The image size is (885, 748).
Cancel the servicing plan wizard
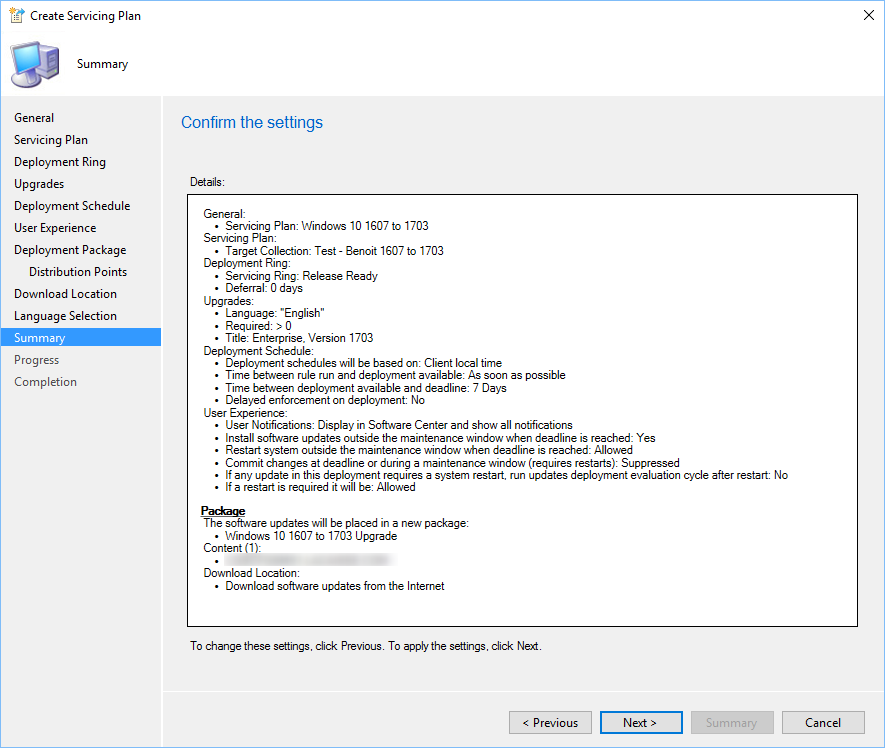pyautogui.click(x=823, y=723)
